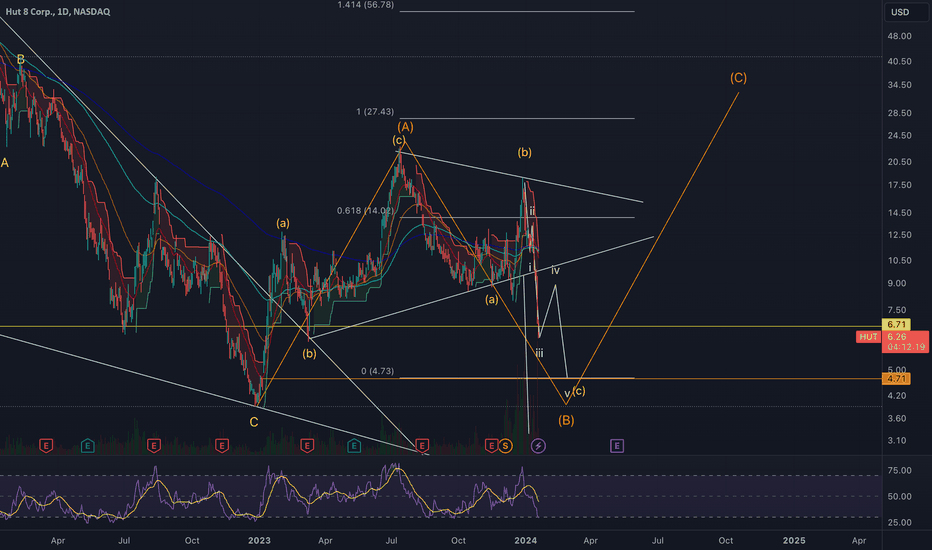Screen dimensions: 932x550
Task: Open the green earnings marker near May 2023
Action: tap(354, 445)
